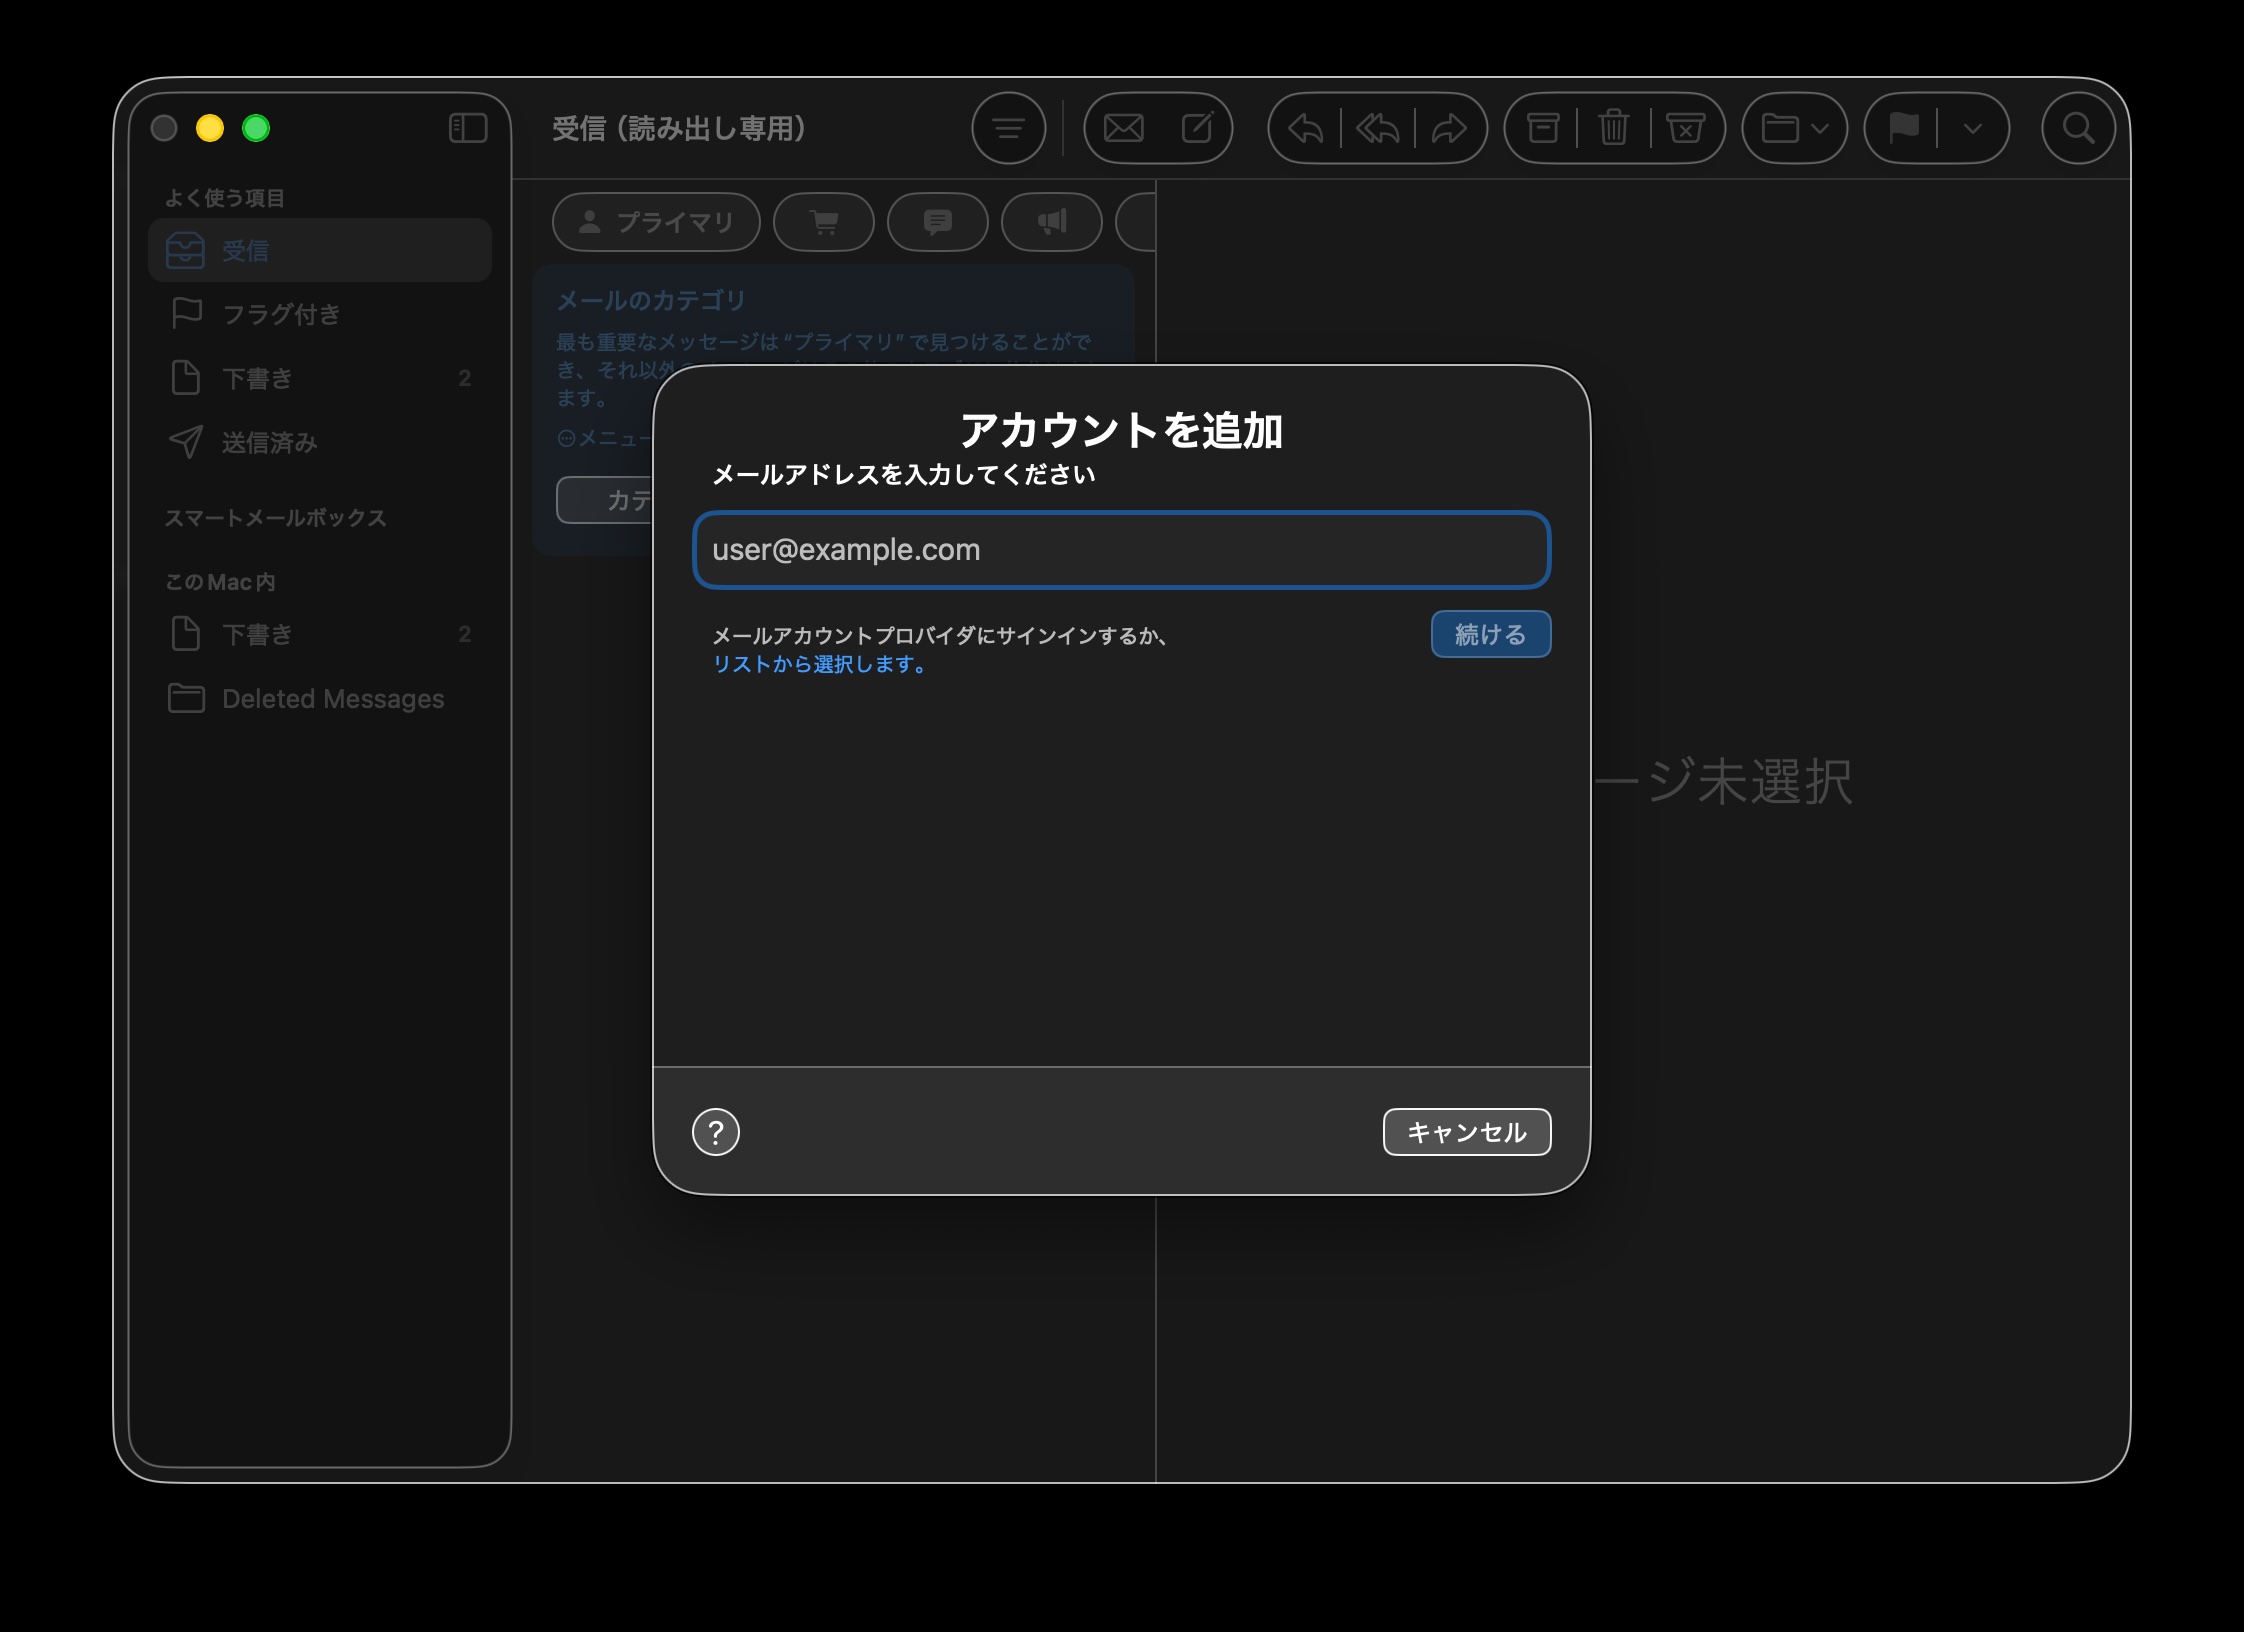Click the compose new message icon
The height and width of the screenshot is (1632, 2244).
coord(1197,128)
